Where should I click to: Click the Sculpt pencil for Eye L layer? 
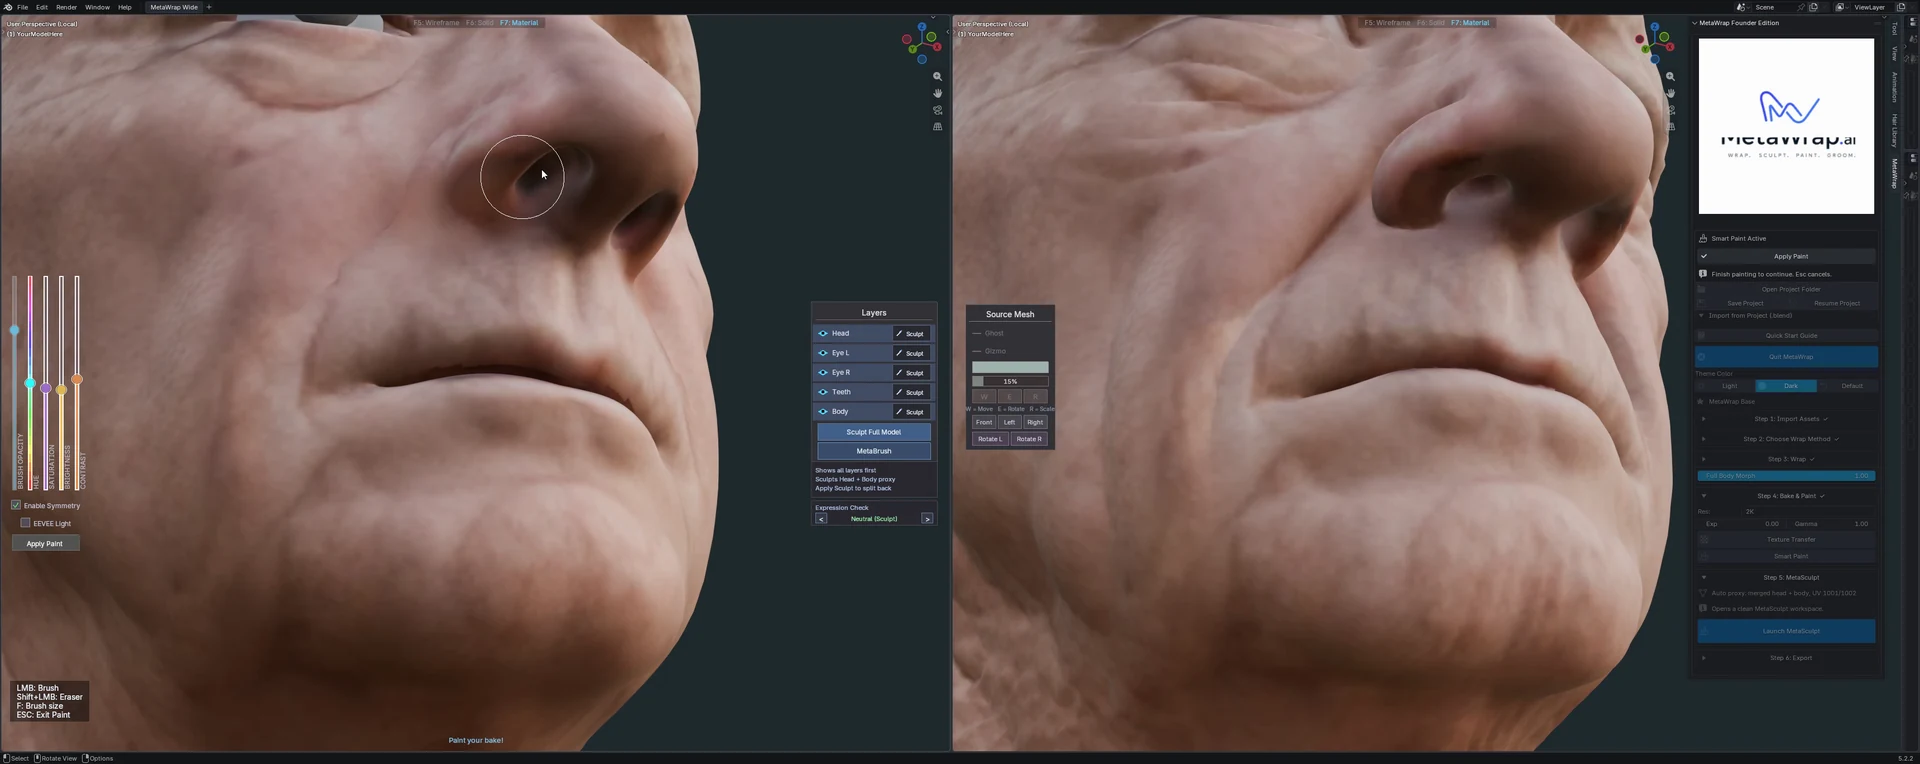click(911, 353)
